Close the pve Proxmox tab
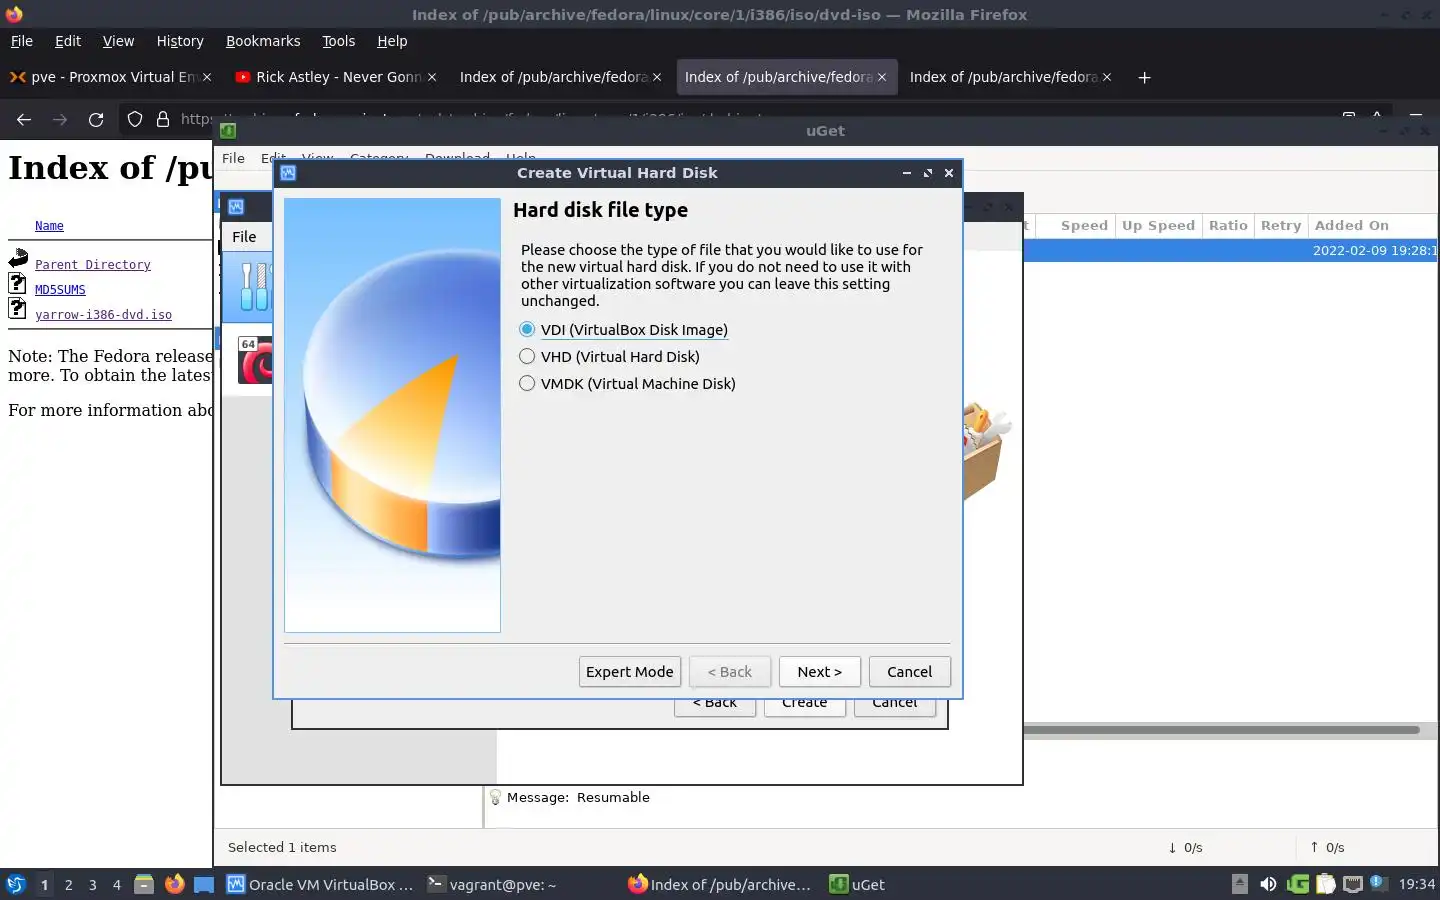Screen dimensions: 1440x900 pos(207,77)
